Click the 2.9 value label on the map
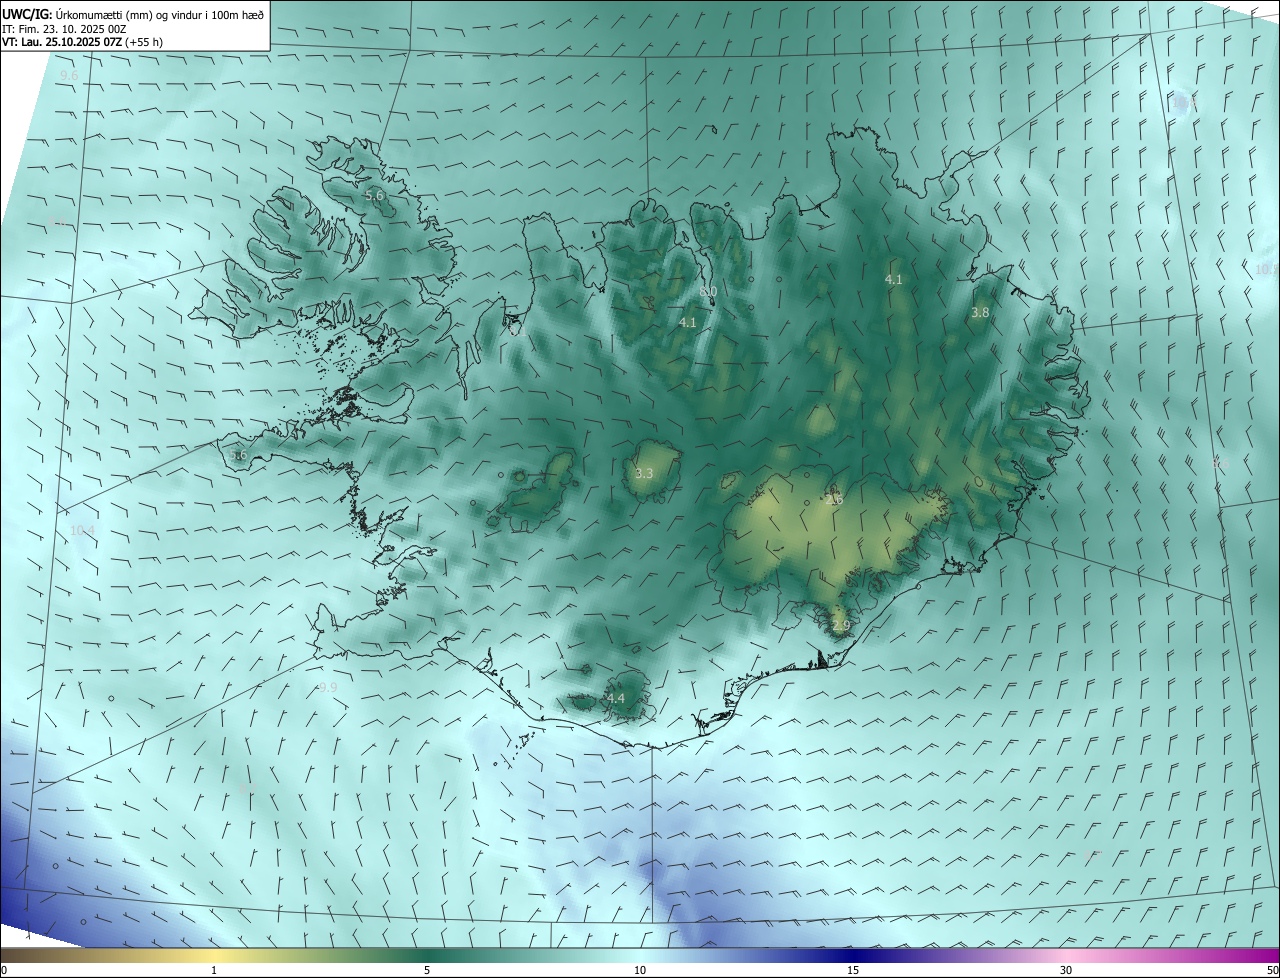1280x978 pixels. 841,626
